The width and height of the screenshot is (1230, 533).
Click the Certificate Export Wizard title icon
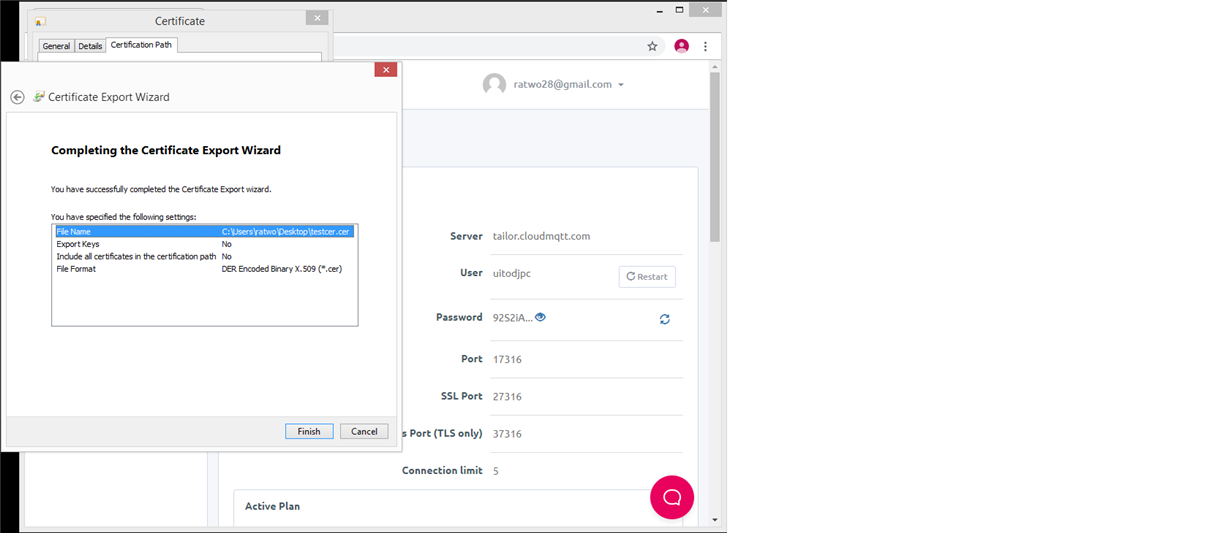pyautogui.click(x=39, y=97)
